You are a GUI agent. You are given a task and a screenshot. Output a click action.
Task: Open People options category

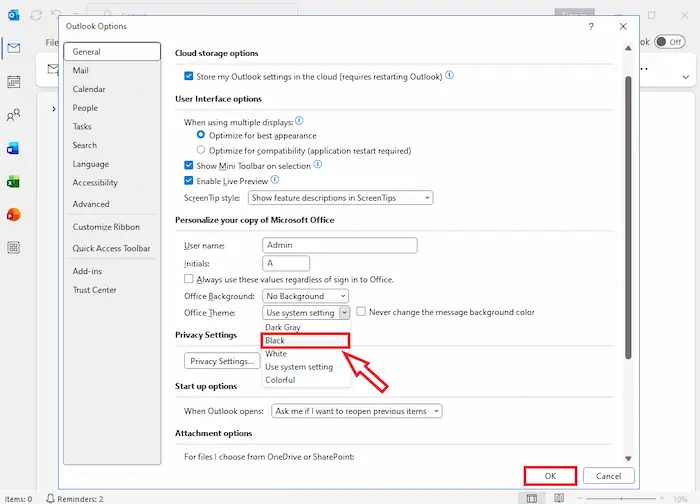coord(112,108)
